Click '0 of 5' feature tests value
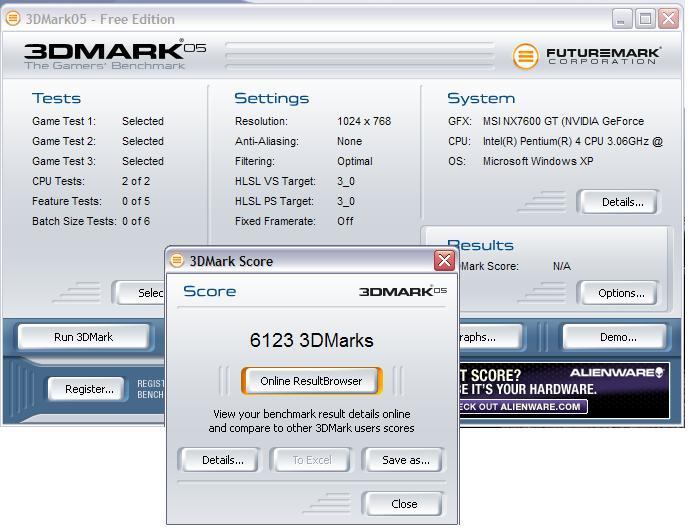Viewport: 694px width, 531px height. click(x=136, y=201)
